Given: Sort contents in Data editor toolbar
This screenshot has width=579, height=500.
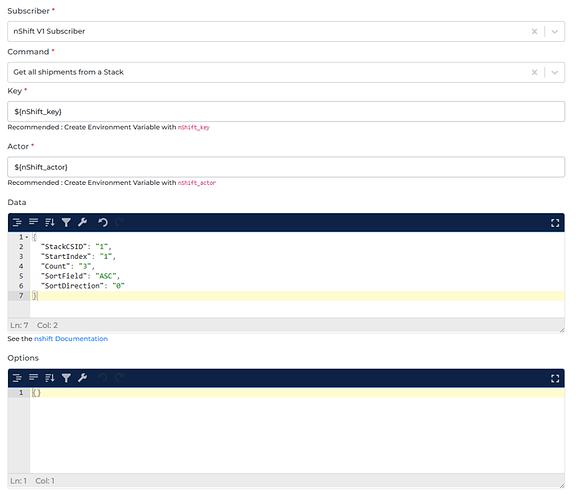Looking at the screenshot, I should (50, 222).
